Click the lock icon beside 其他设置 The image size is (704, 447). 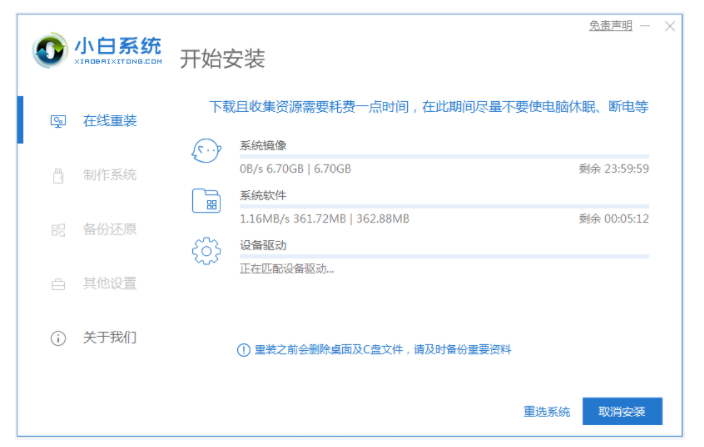58,284
